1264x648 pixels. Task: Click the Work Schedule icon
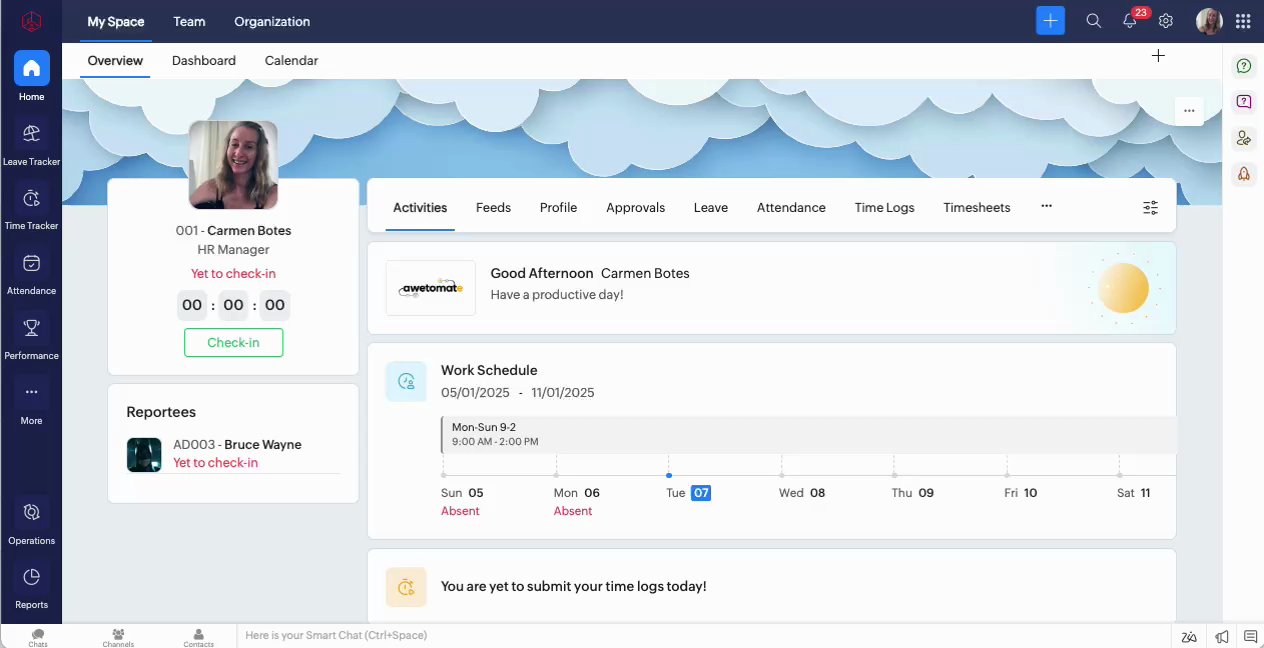point(406,381)
